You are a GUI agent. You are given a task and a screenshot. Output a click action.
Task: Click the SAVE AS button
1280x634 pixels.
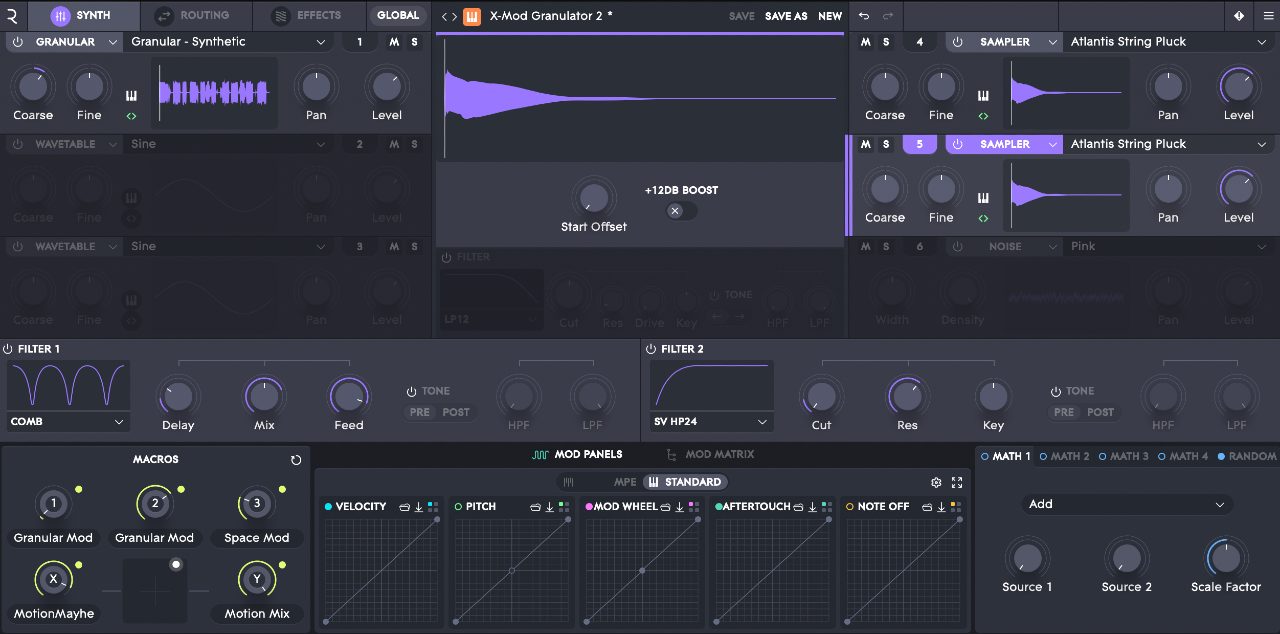click(x=786, y=16)
